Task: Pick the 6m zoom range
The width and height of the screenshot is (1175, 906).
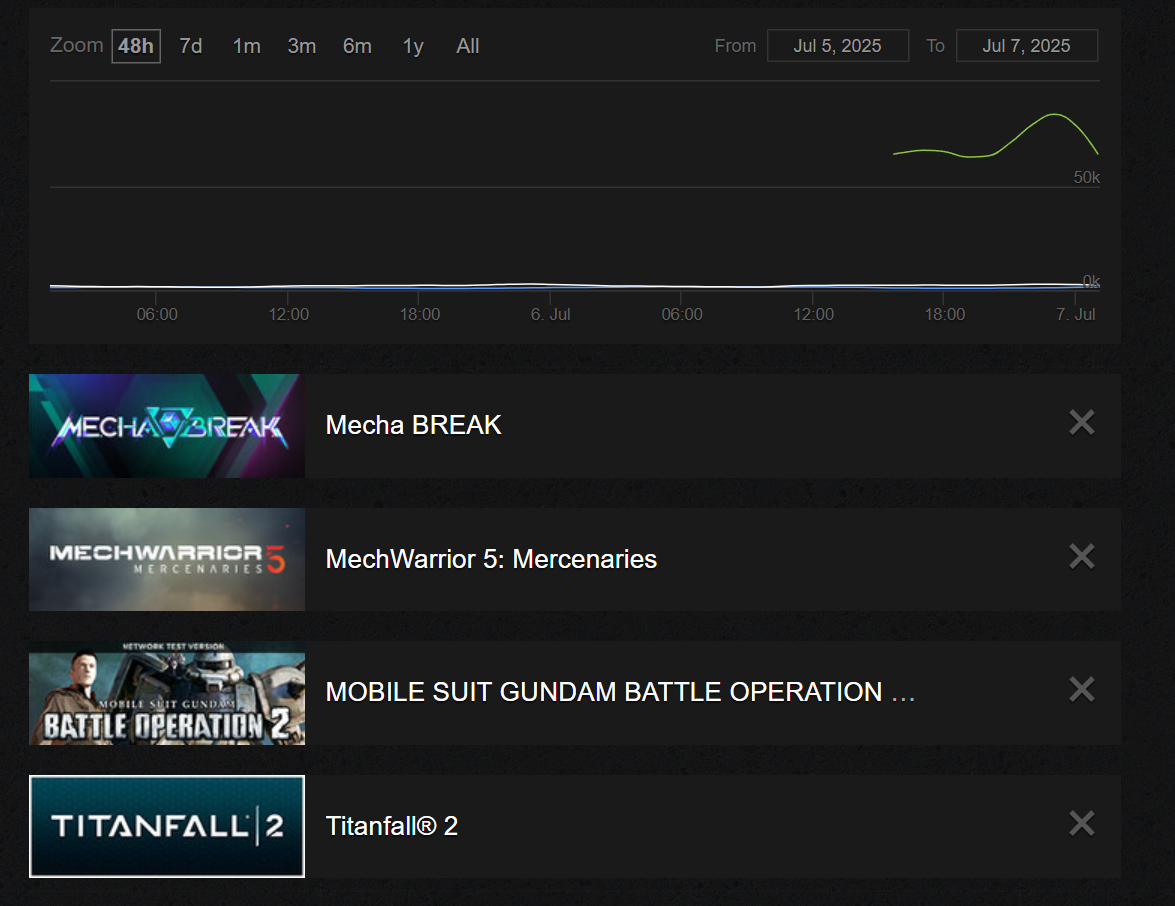Action: pyautogui.click(x=357, y=46)
